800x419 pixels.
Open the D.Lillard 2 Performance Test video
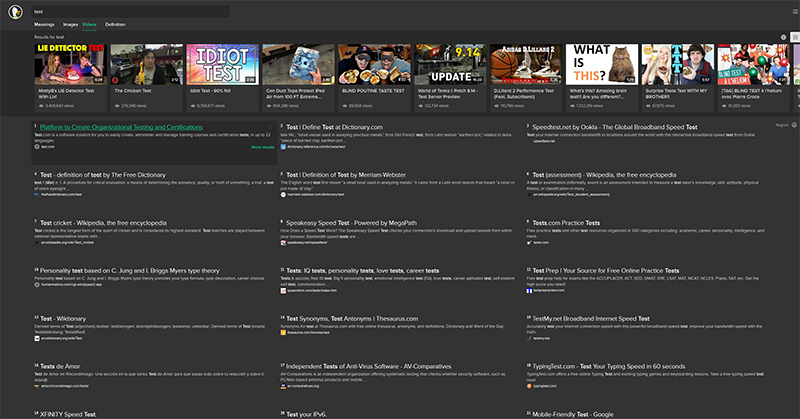pyautogui.click(x=526, y=77)
